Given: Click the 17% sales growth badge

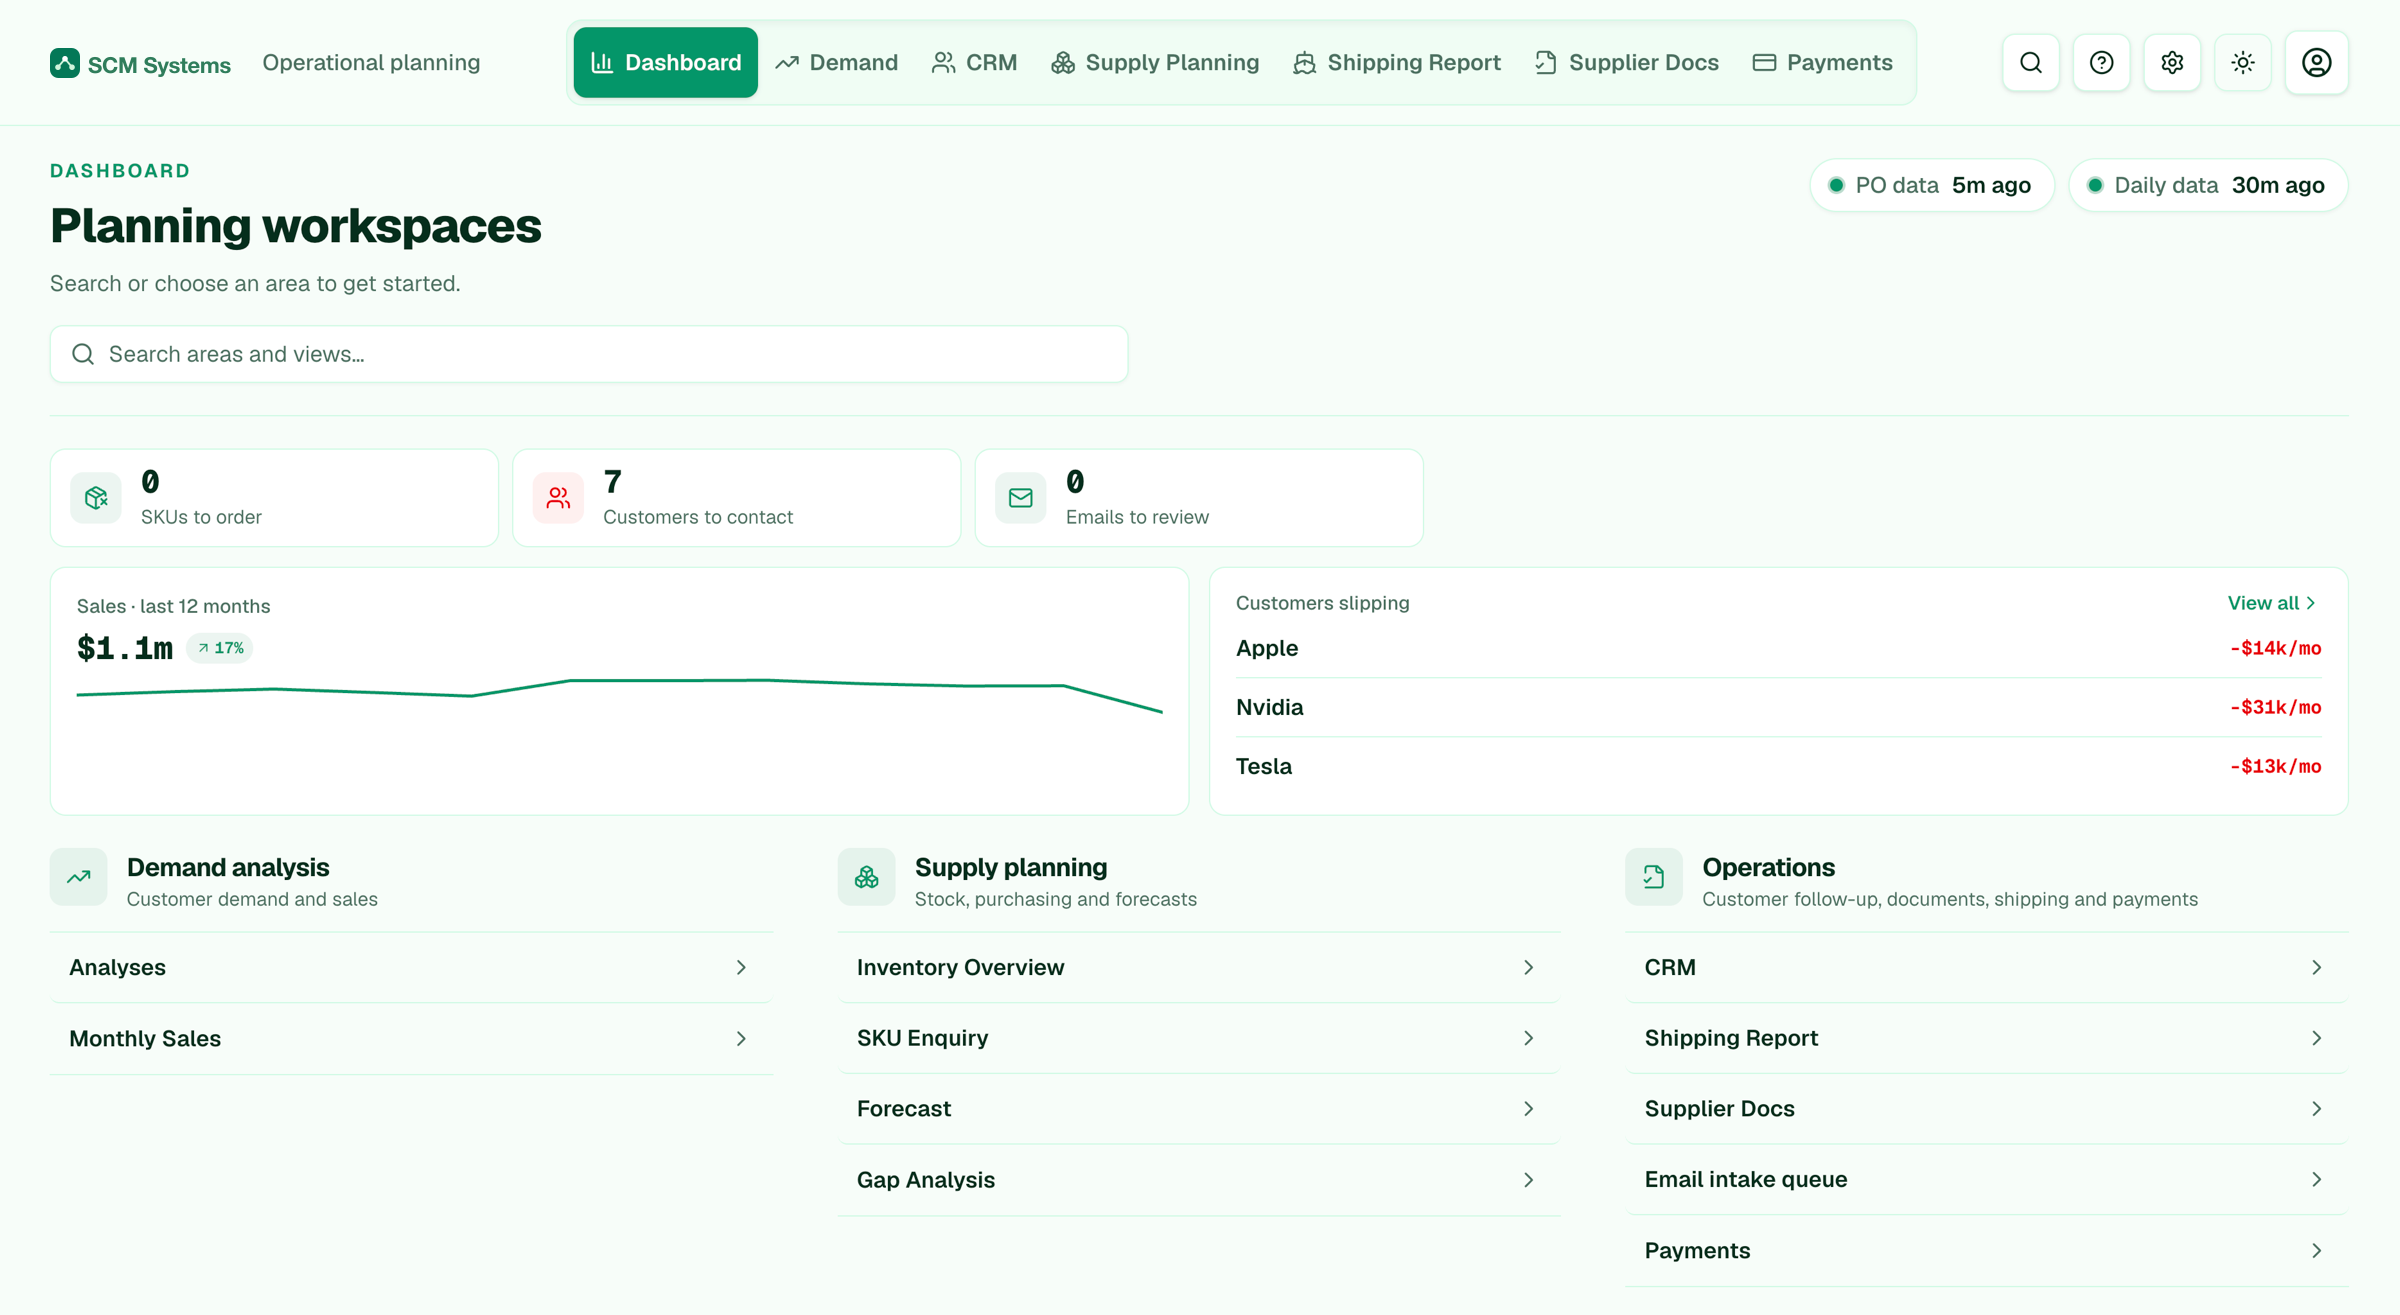Looking at the screenshot, I should coord(220,648).
